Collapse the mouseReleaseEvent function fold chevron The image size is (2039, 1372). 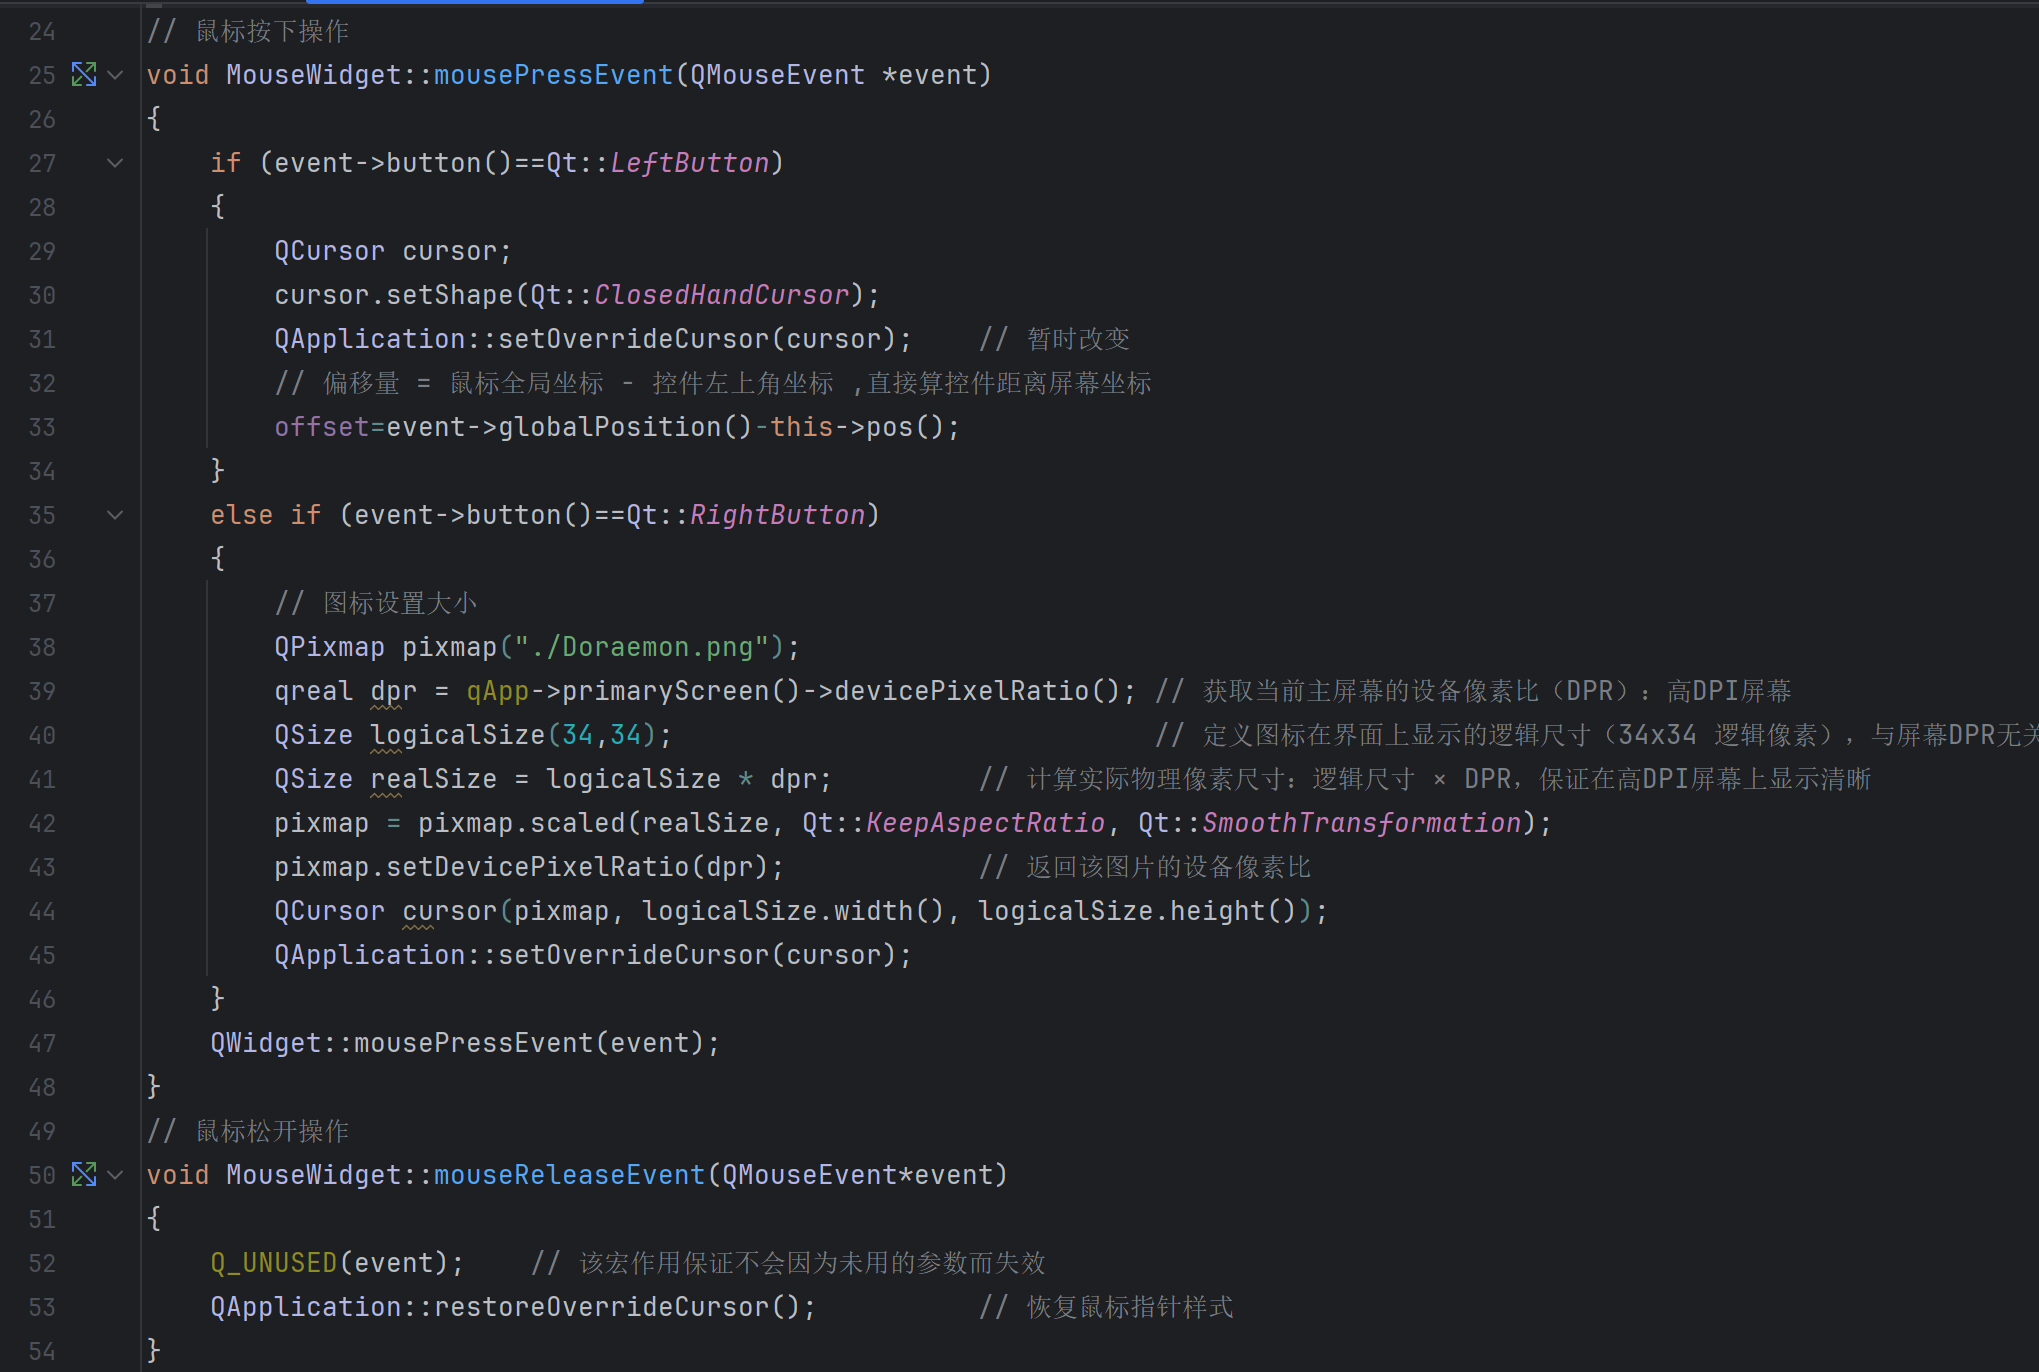click(116, 1175)
